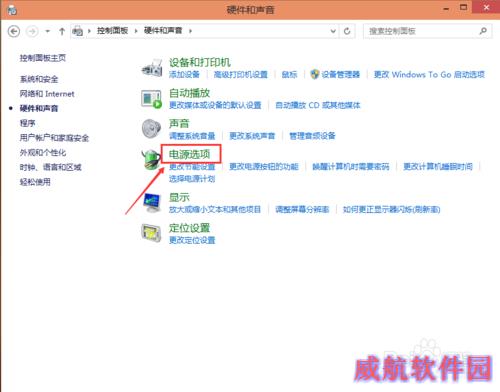This screenshot has height=392, width=500.
Task: Open 控制面板主页 in the sidebar
Action: (43, 58)
